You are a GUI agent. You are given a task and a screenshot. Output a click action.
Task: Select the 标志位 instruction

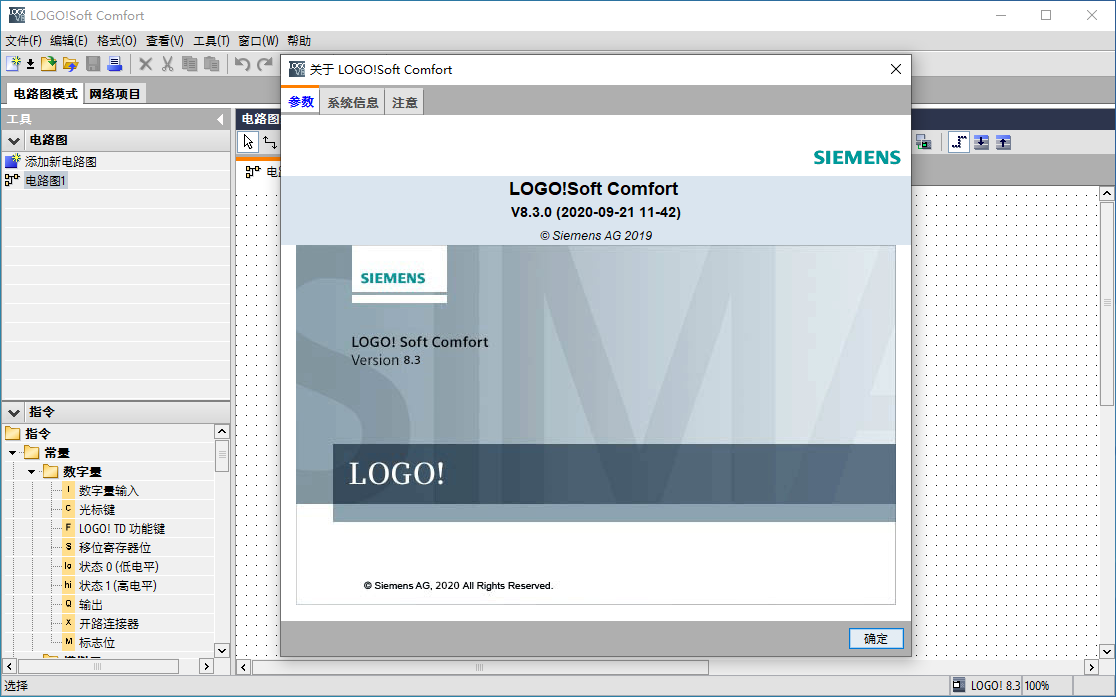[x=97, y=643]
